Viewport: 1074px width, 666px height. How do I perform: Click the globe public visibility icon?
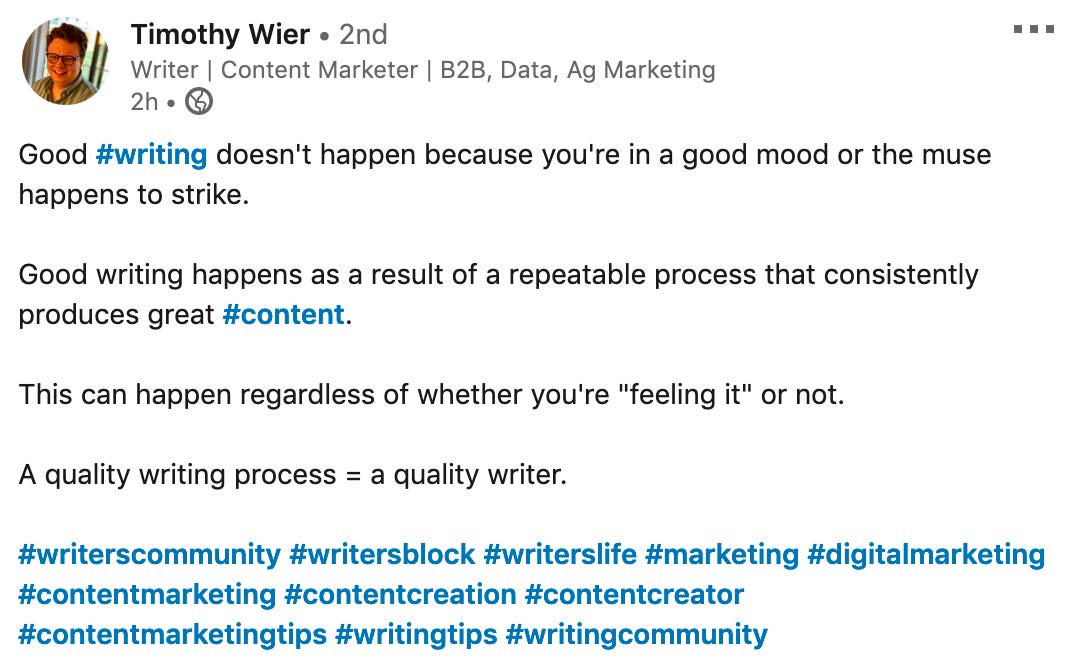(199, 102)
